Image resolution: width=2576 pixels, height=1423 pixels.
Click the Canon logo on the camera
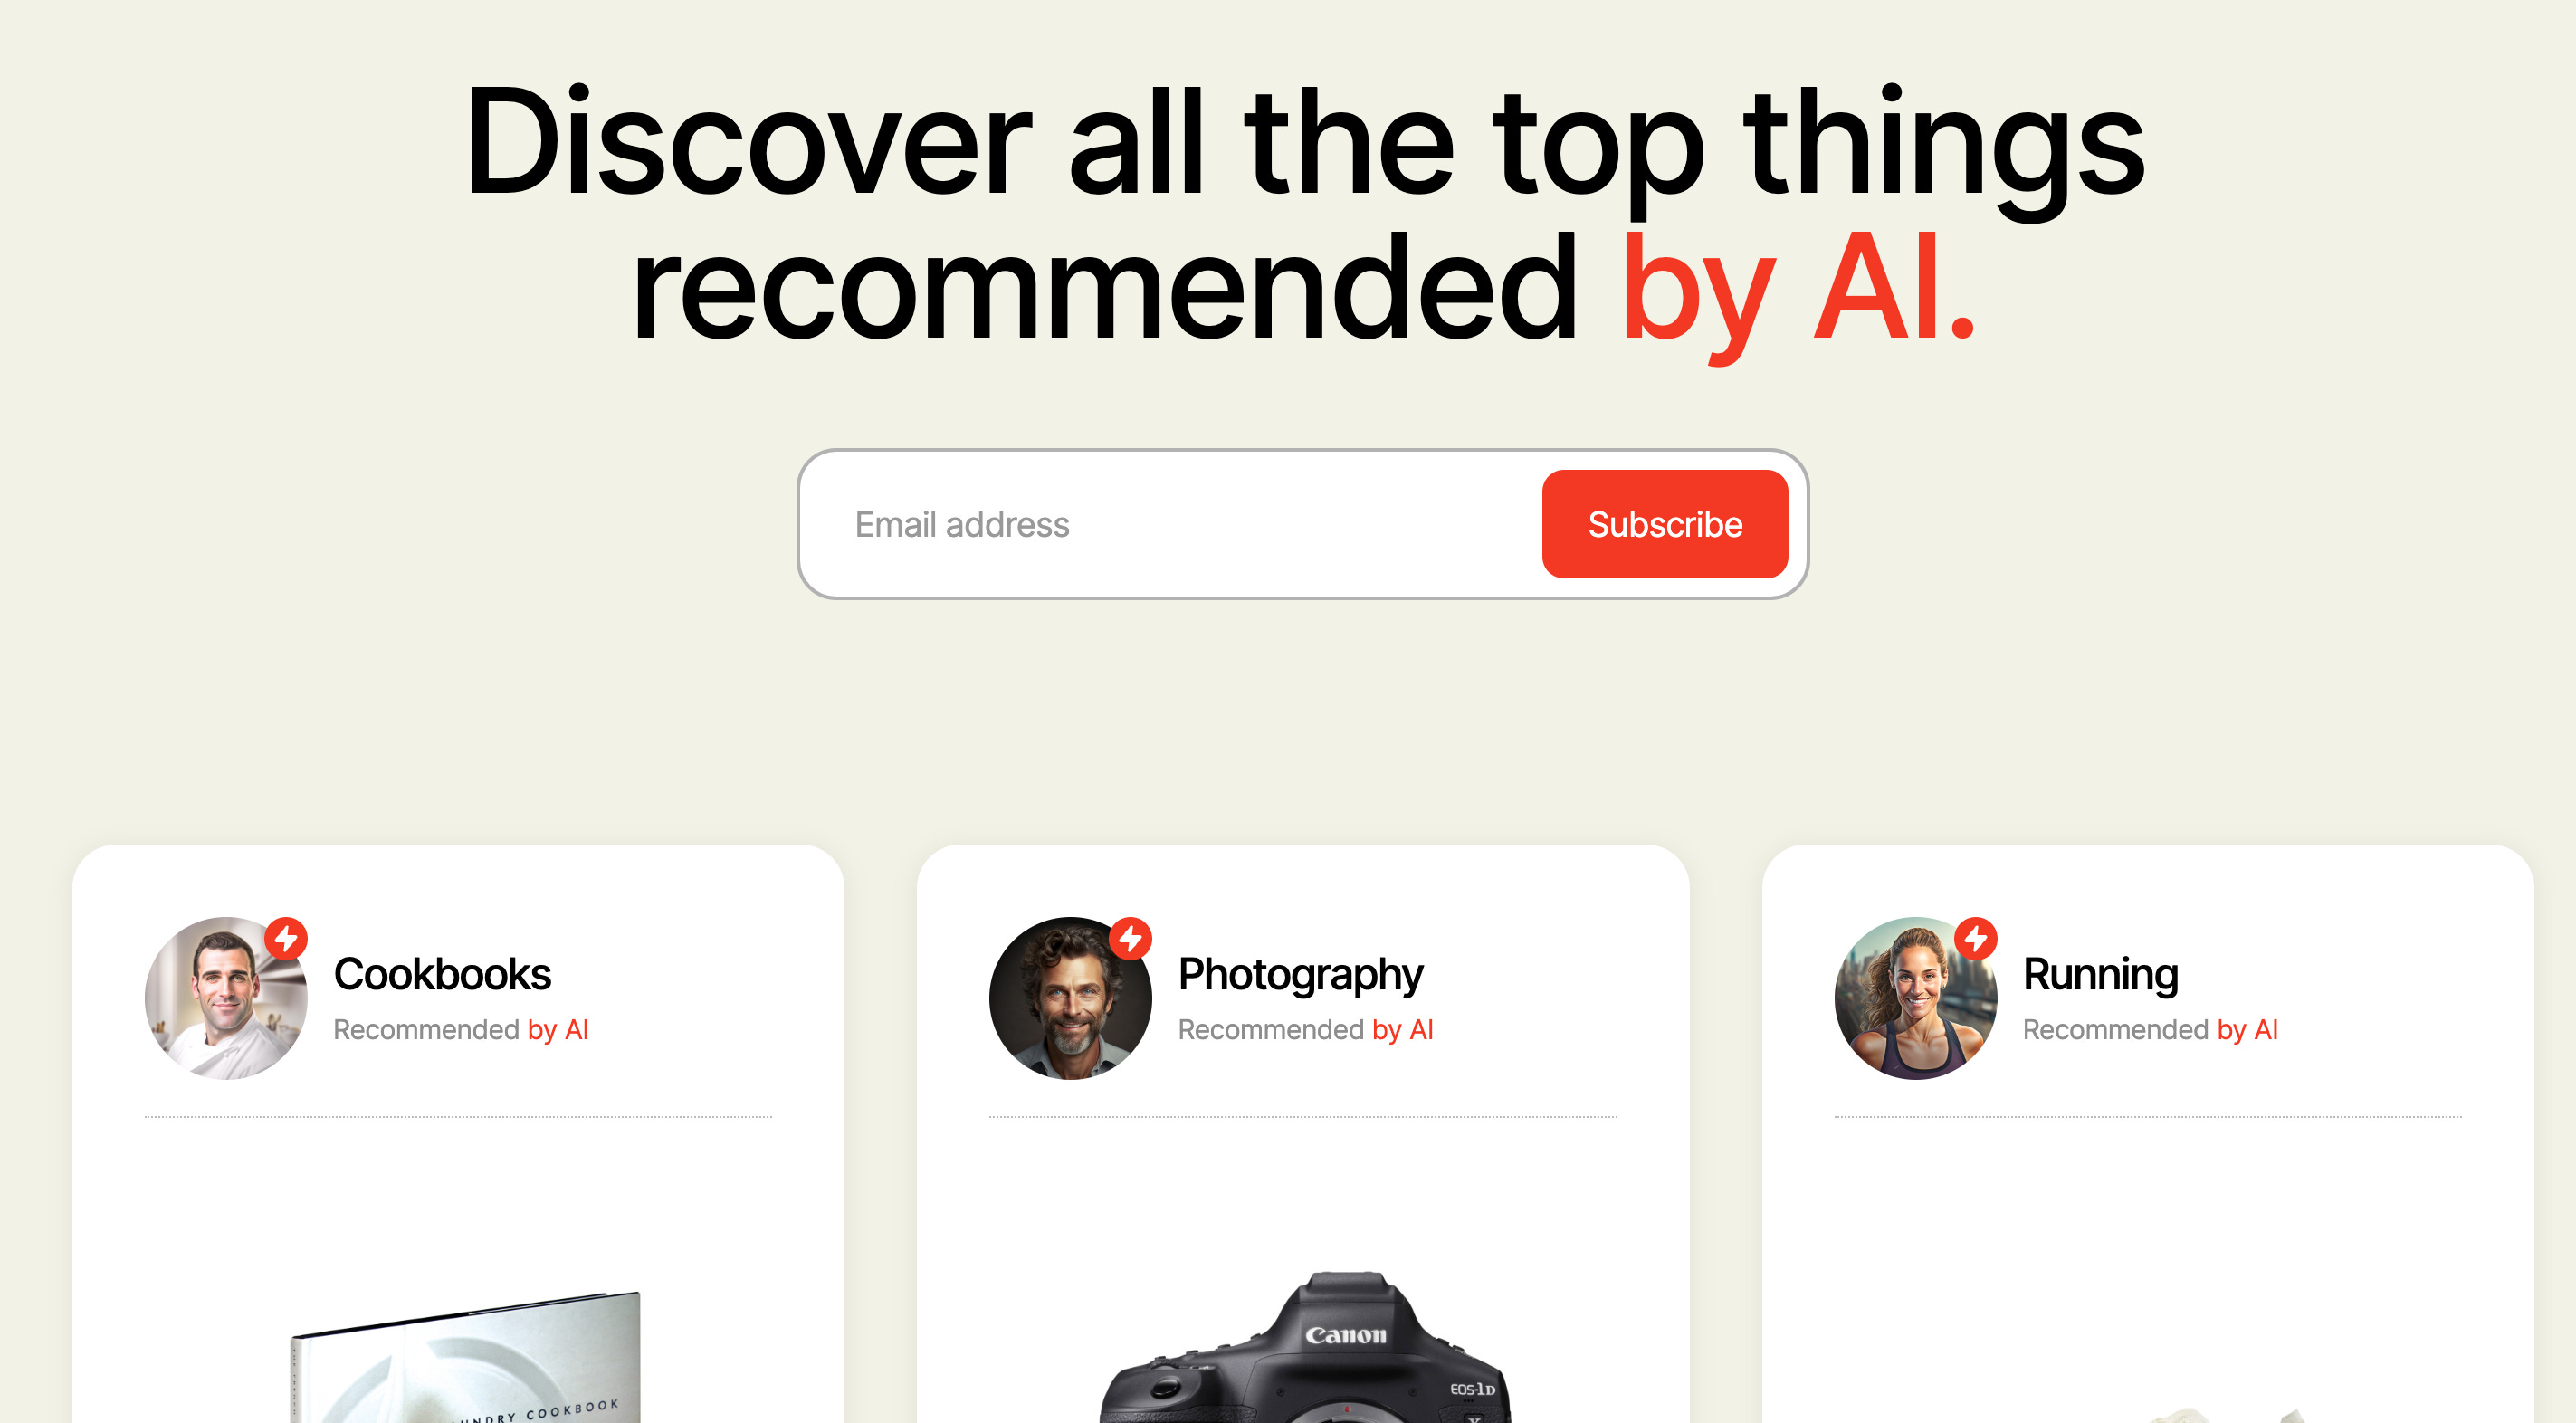pyautogui.click(x=1345, y=1334)
